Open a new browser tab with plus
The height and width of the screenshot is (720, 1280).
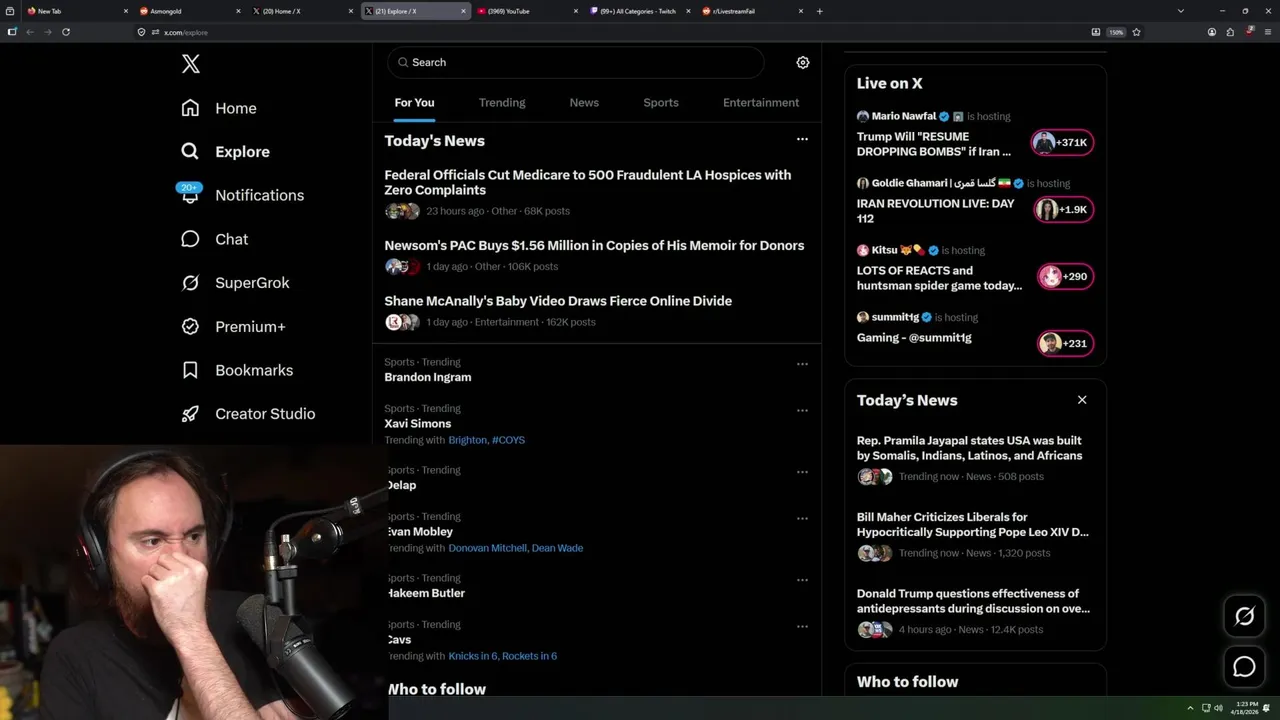[819, 11]
